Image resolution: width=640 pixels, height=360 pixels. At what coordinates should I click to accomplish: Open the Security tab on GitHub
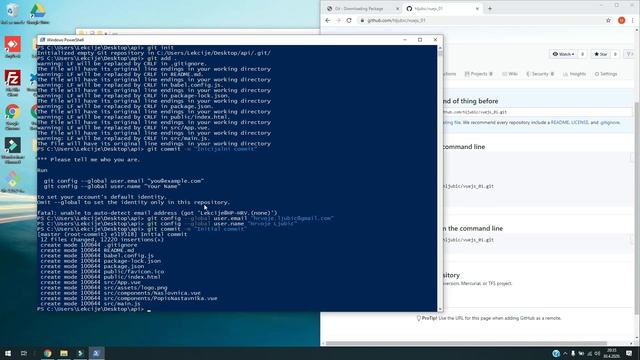click(x=540, y=74)
